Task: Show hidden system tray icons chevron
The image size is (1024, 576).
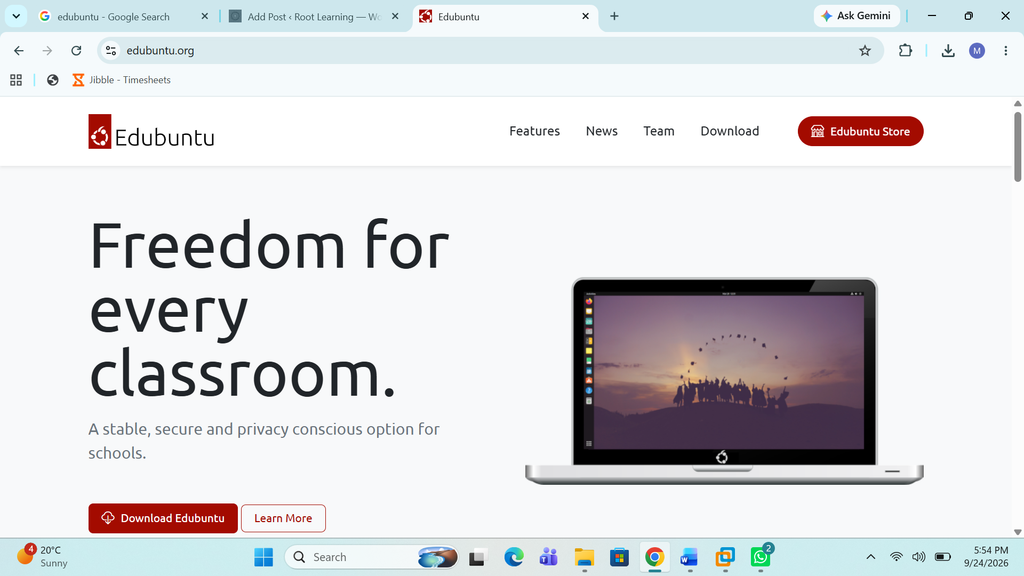Action: tap(871, 557)
